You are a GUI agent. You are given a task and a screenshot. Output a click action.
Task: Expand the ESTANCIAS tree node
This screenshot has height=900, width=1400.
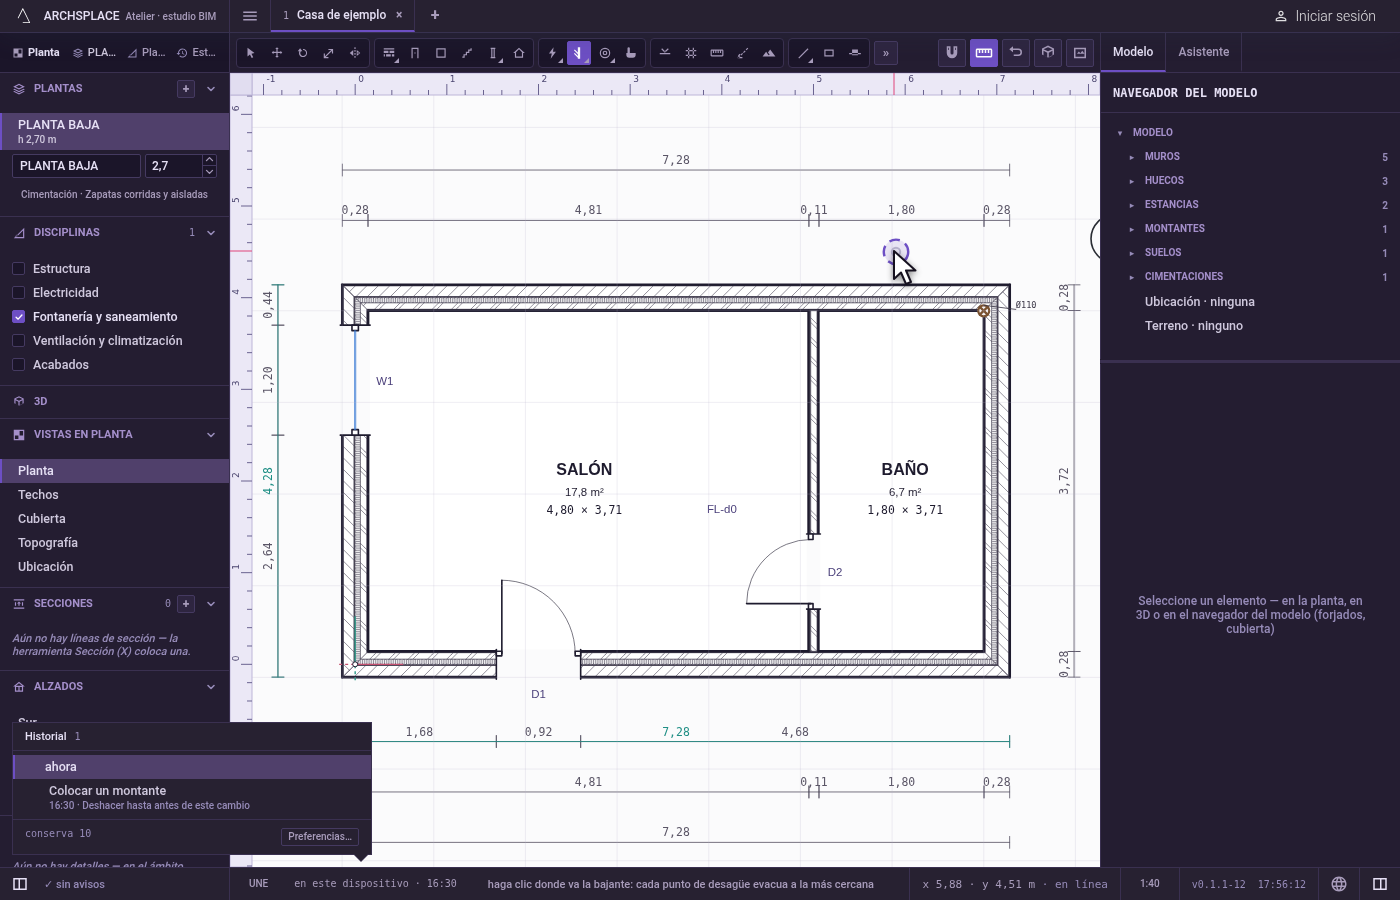[1132, 205]
